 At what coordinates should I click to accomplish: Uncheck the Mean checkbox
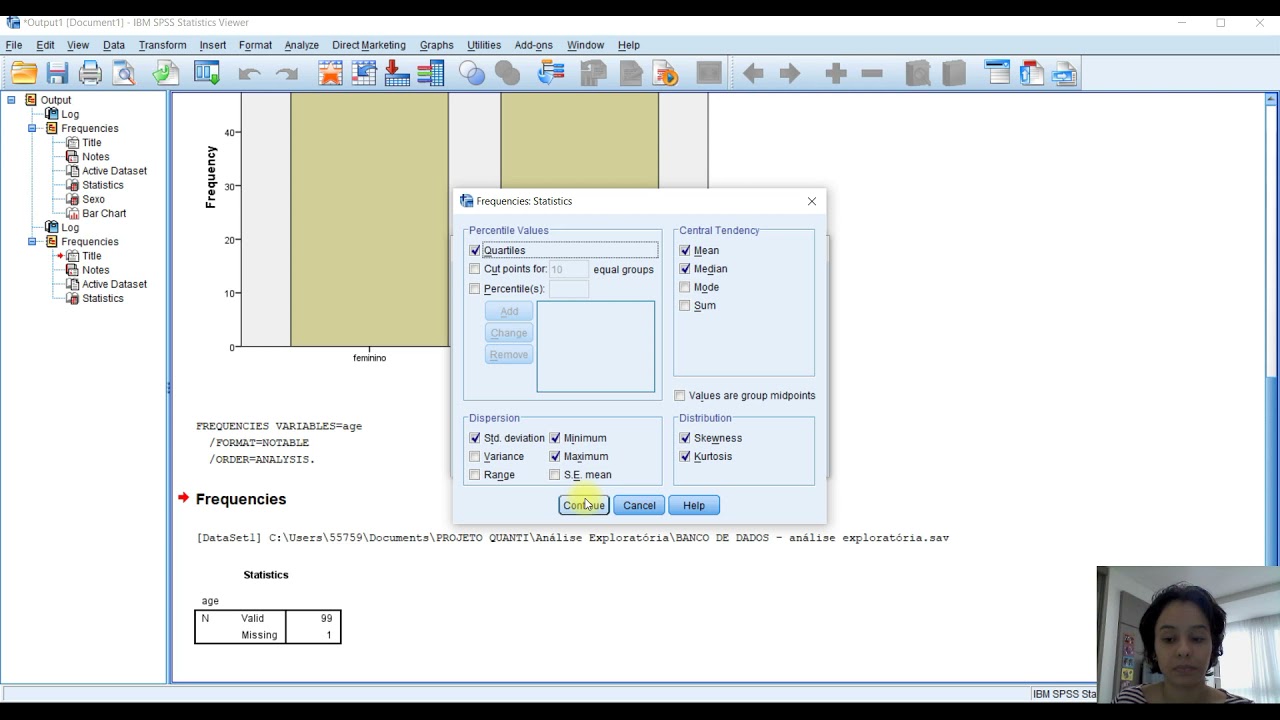[x=685, y=251]
